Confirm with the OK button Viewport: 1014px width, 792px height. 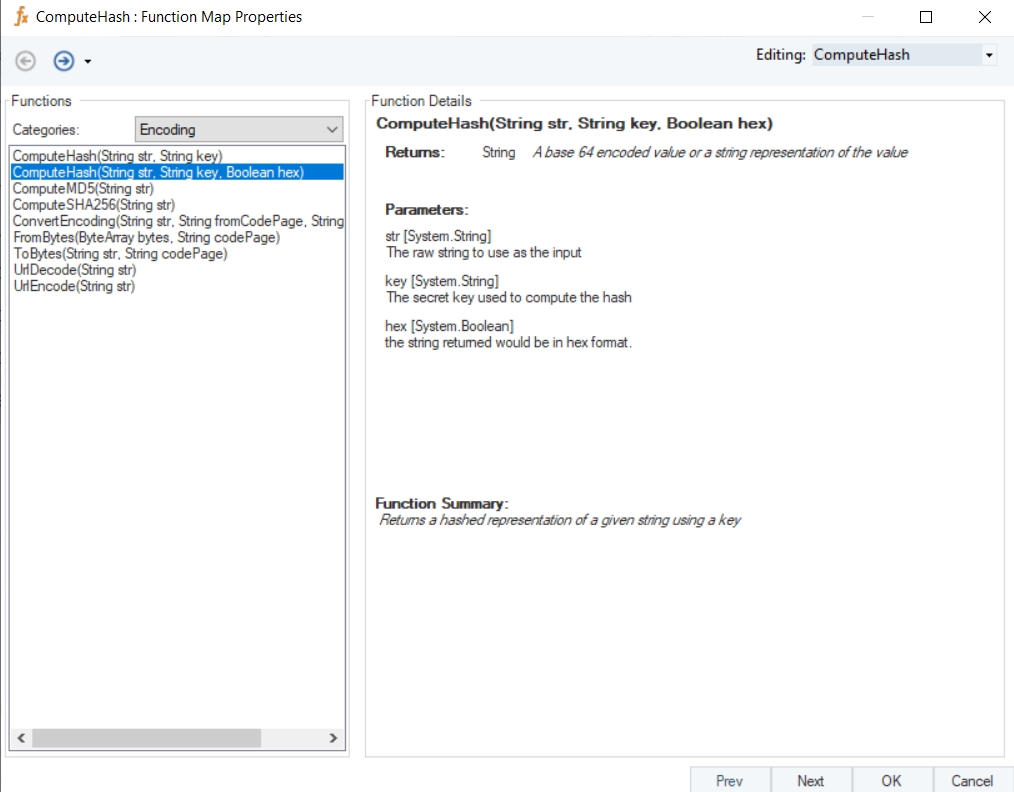(x=891, y=780)
